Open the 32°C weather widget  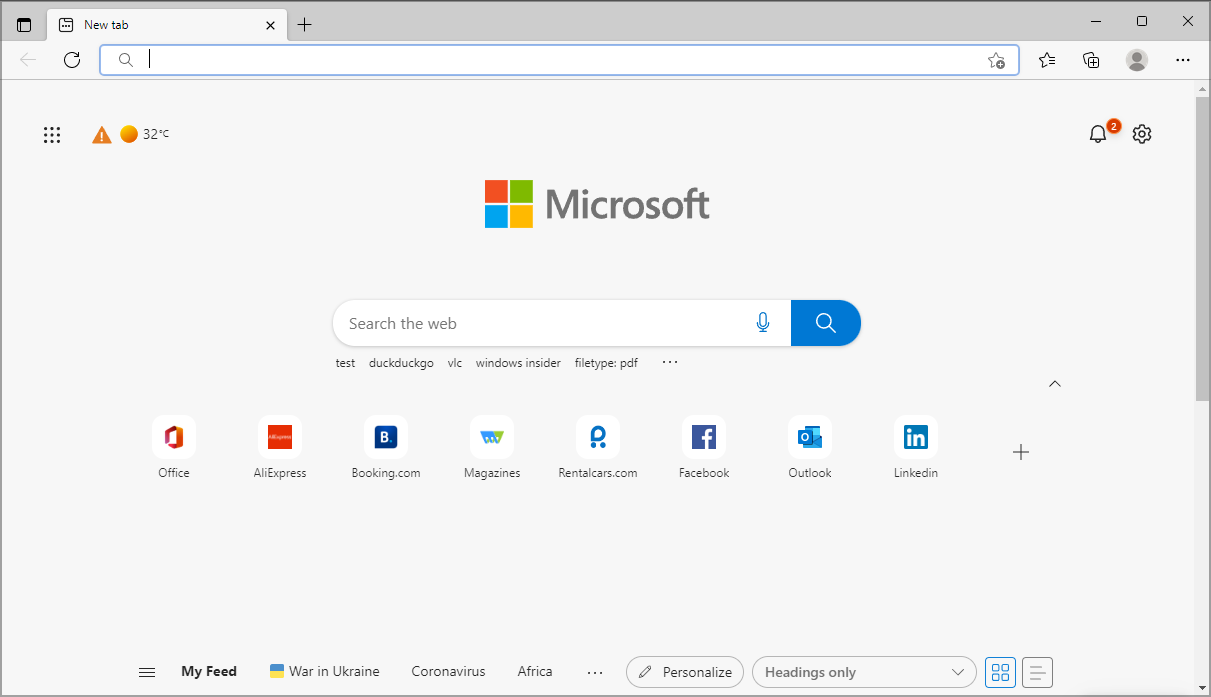[145, 134]
